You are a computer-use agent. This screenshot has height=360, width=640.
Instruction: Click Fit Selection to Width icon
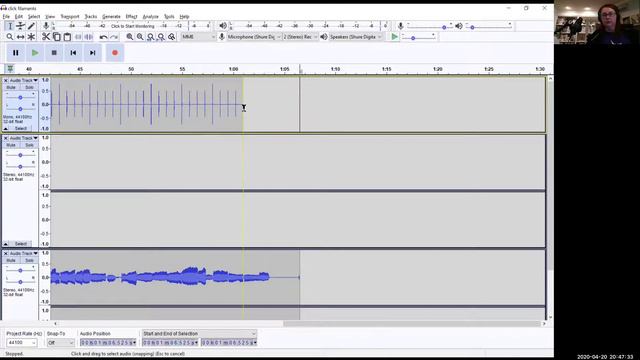click(x=151, y=37)
